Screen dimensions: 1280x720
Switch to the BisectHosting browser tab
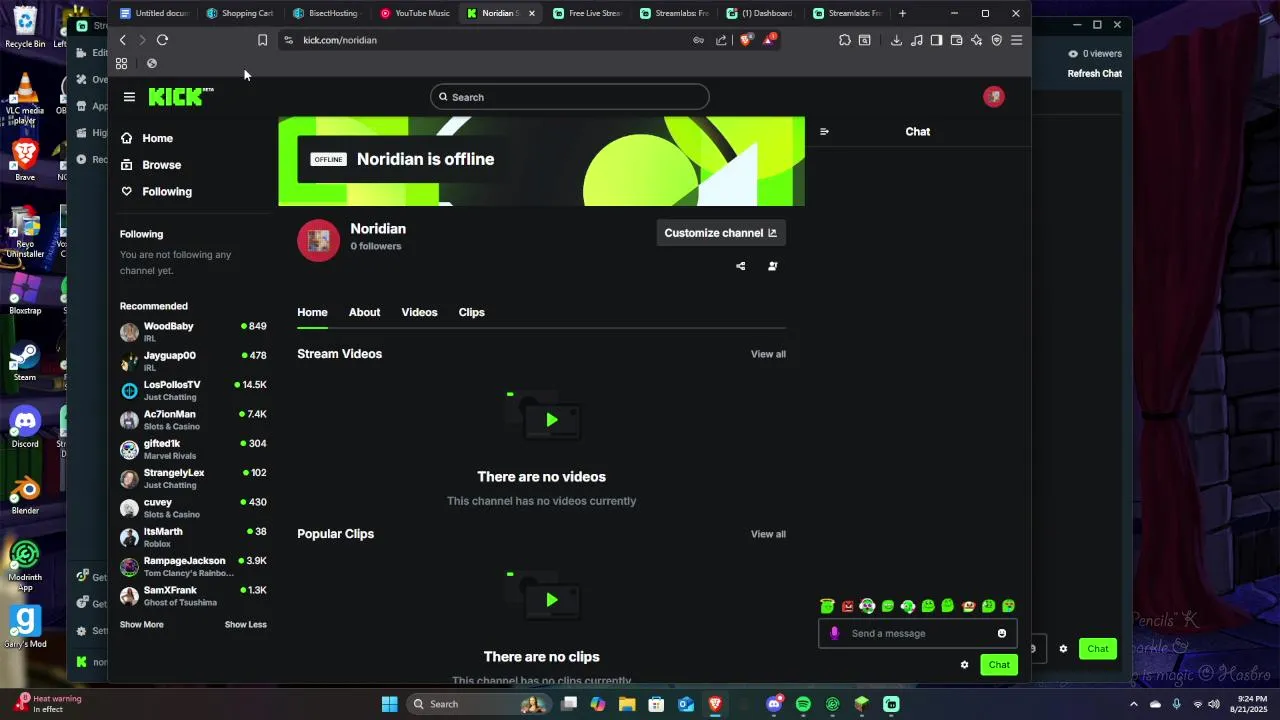[325, 13]
